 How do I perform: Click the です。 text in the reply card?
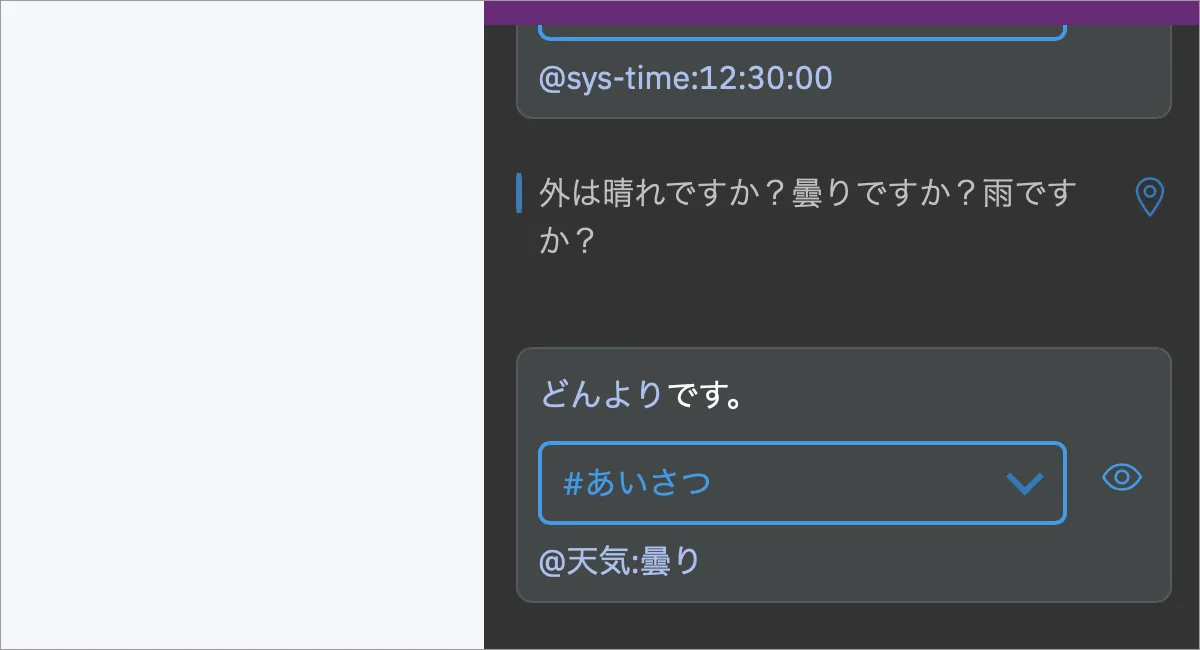pos(705,396)
